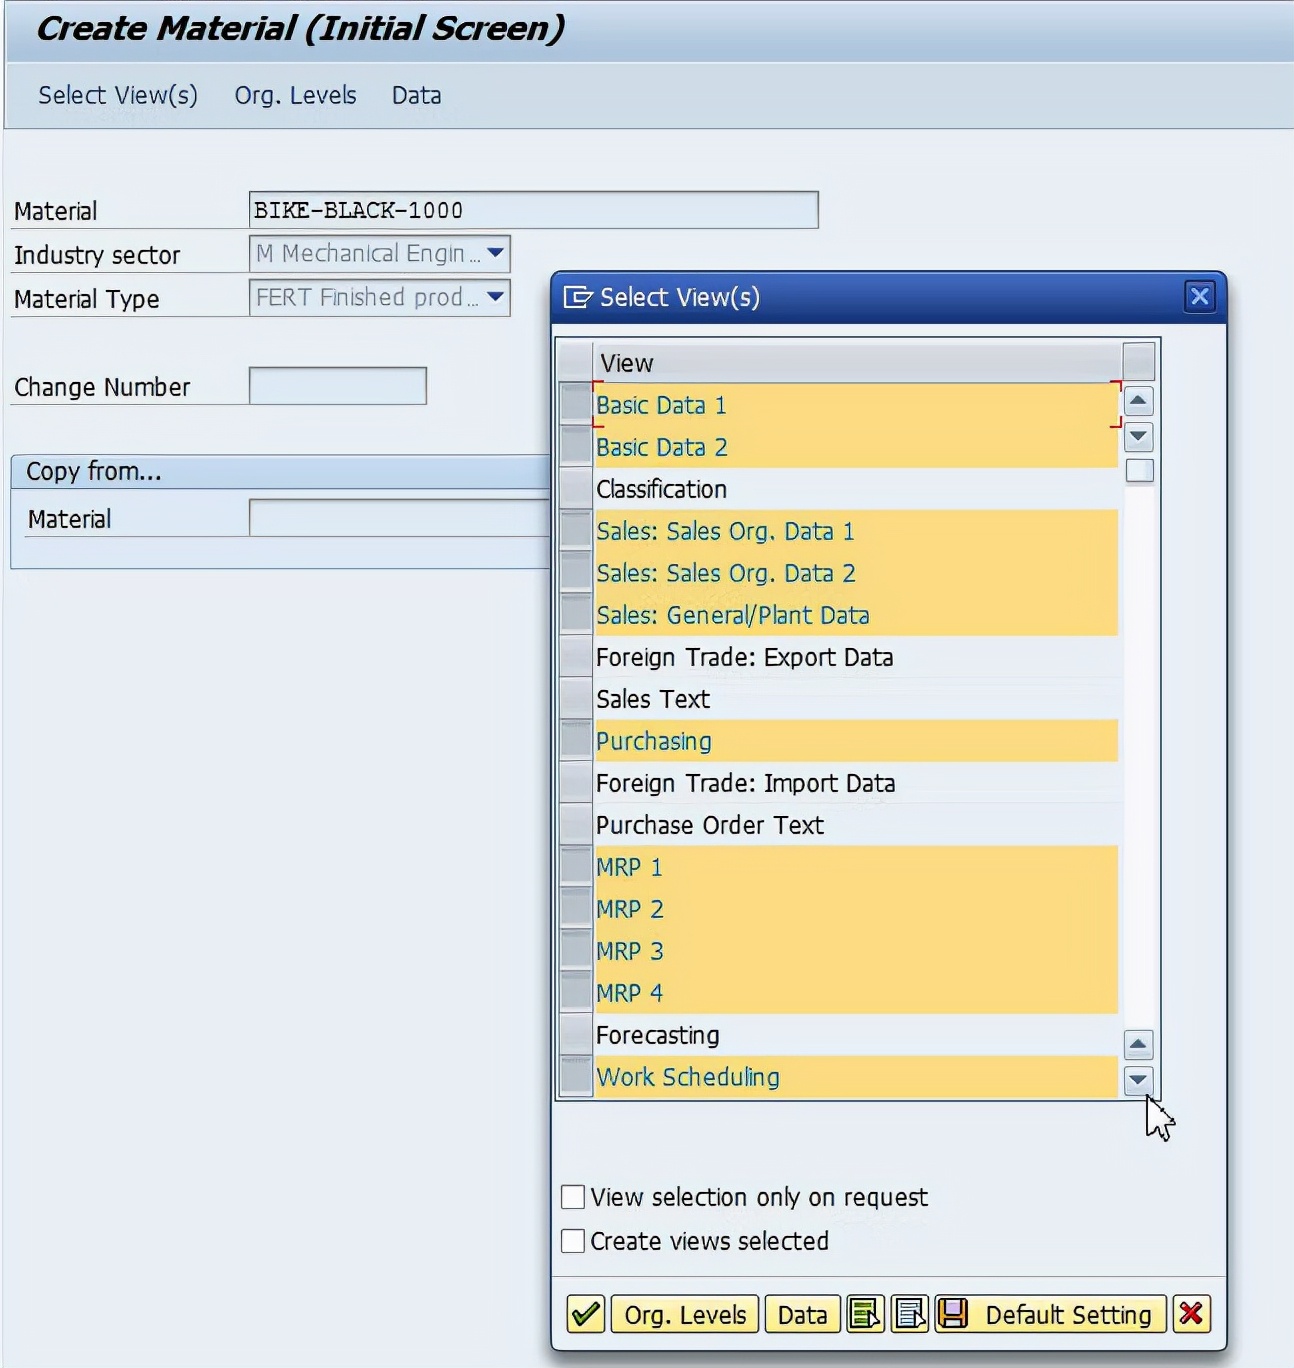Toggle row selector for Classification view

(x=576, y=489)
